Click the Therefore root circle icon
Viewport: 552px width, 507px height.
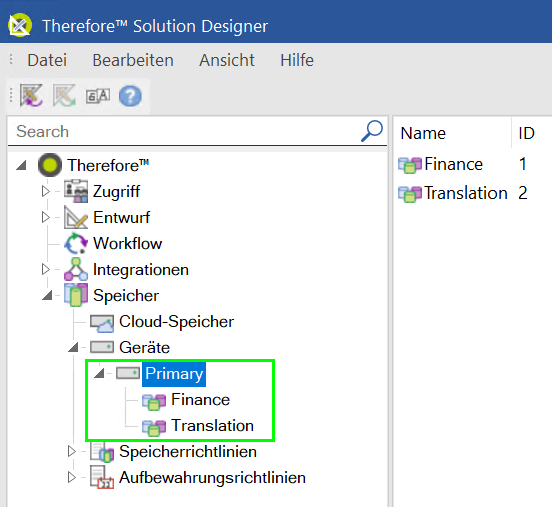pyautogui.click(x=50, y=165)
